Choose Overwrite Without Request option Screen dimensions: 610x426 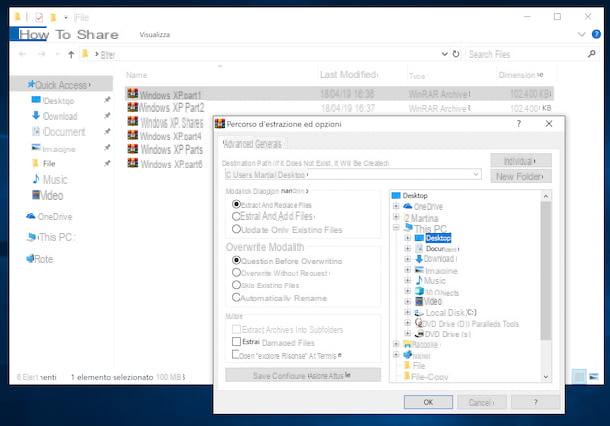[236, 272]
